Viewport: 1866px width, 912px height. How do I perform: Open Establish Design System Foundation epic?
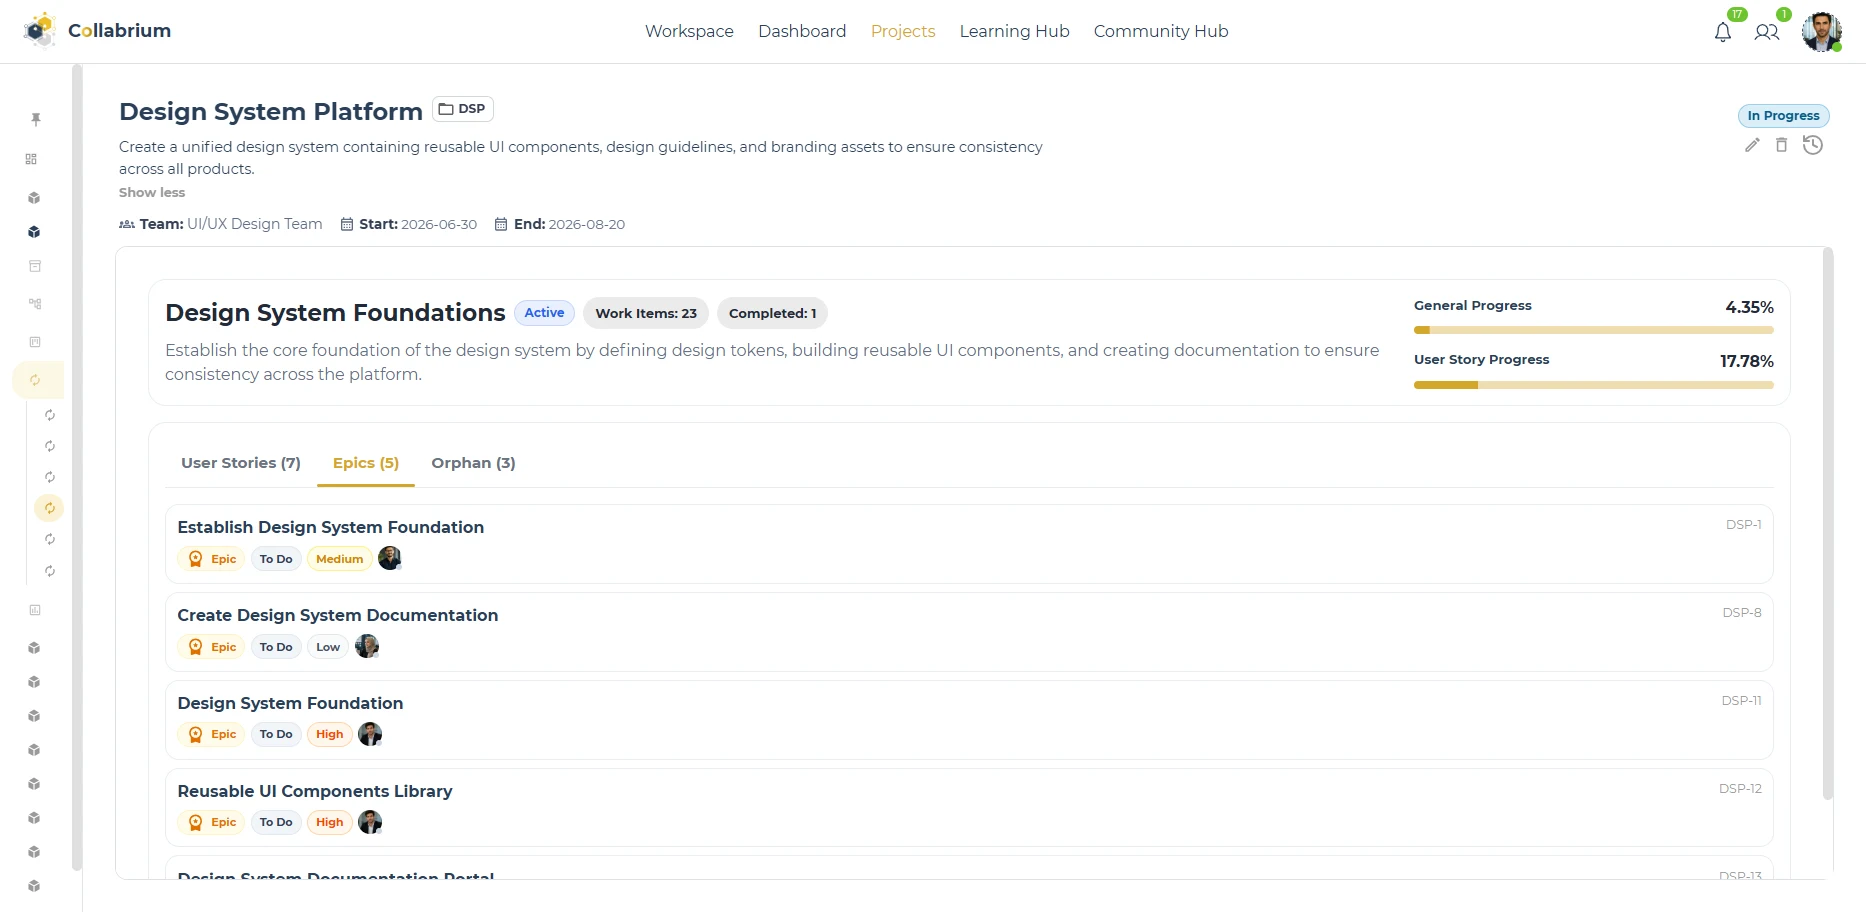[969, 544]
